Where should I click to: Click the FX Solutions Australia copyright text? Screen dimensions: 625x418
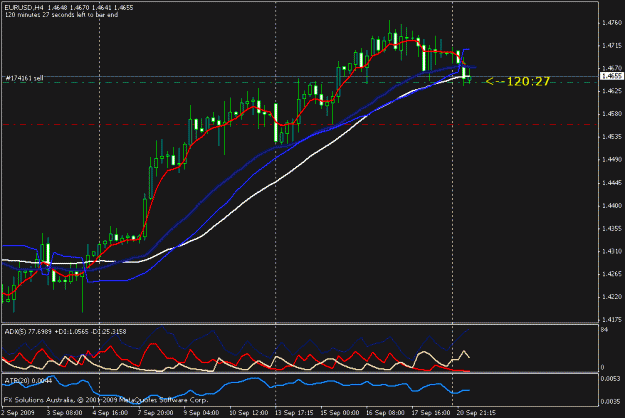(106, 400)
